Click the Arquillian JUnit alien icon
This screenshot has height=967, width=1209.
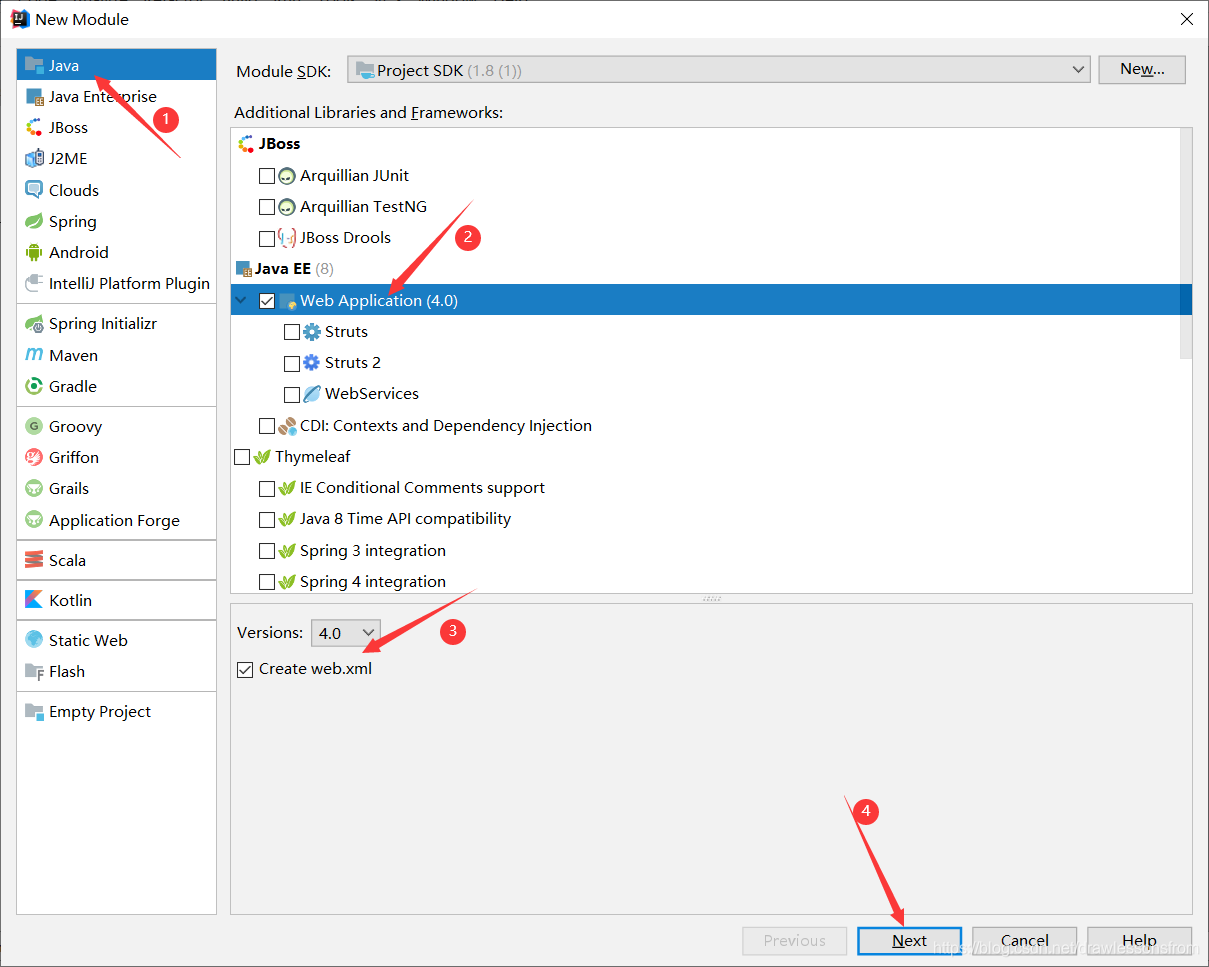pos(287,175)
